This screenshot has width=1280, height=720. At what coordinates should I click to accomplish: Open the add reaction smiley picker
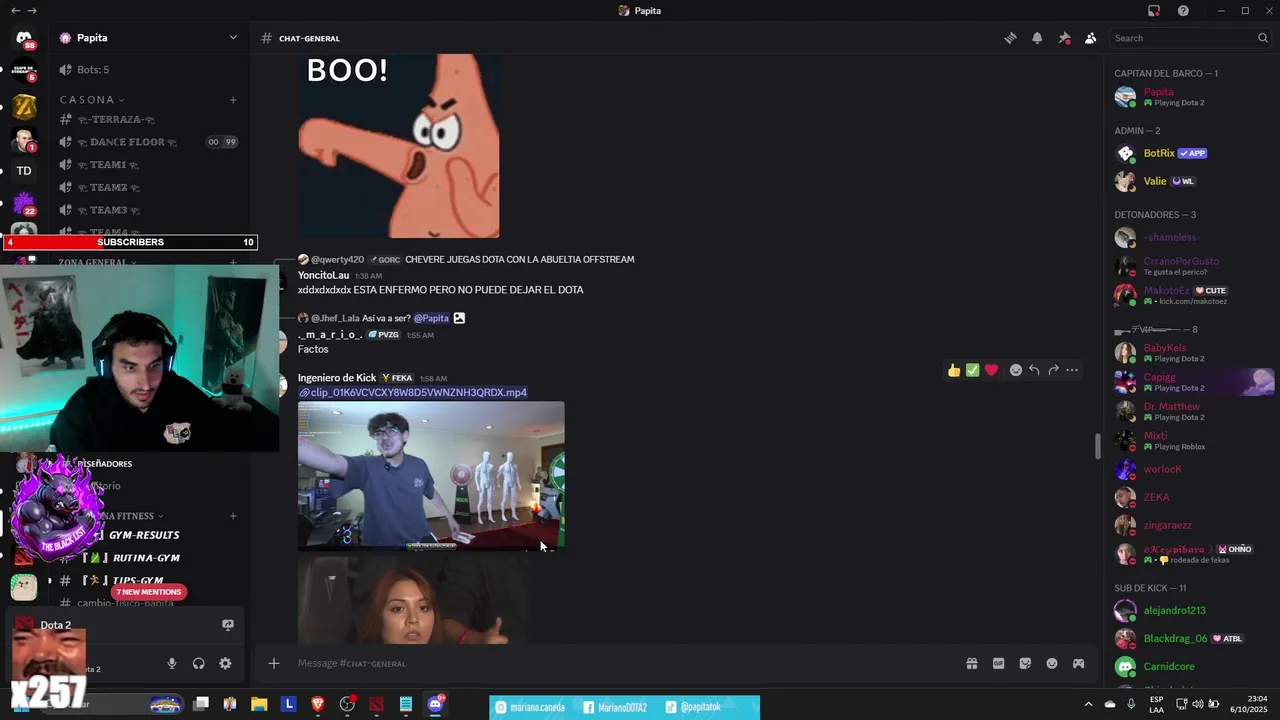click(x=1016, y=370)
